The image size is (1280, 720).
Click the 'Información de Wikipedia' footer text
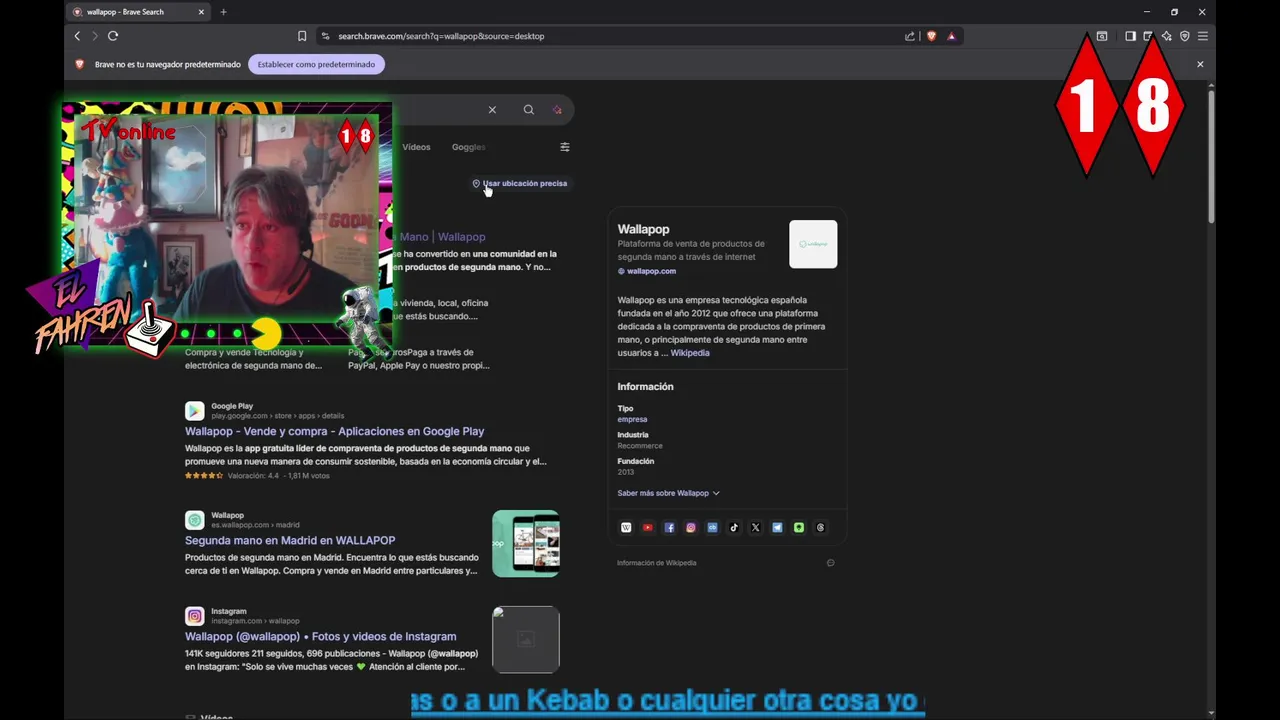click(656, 563)
